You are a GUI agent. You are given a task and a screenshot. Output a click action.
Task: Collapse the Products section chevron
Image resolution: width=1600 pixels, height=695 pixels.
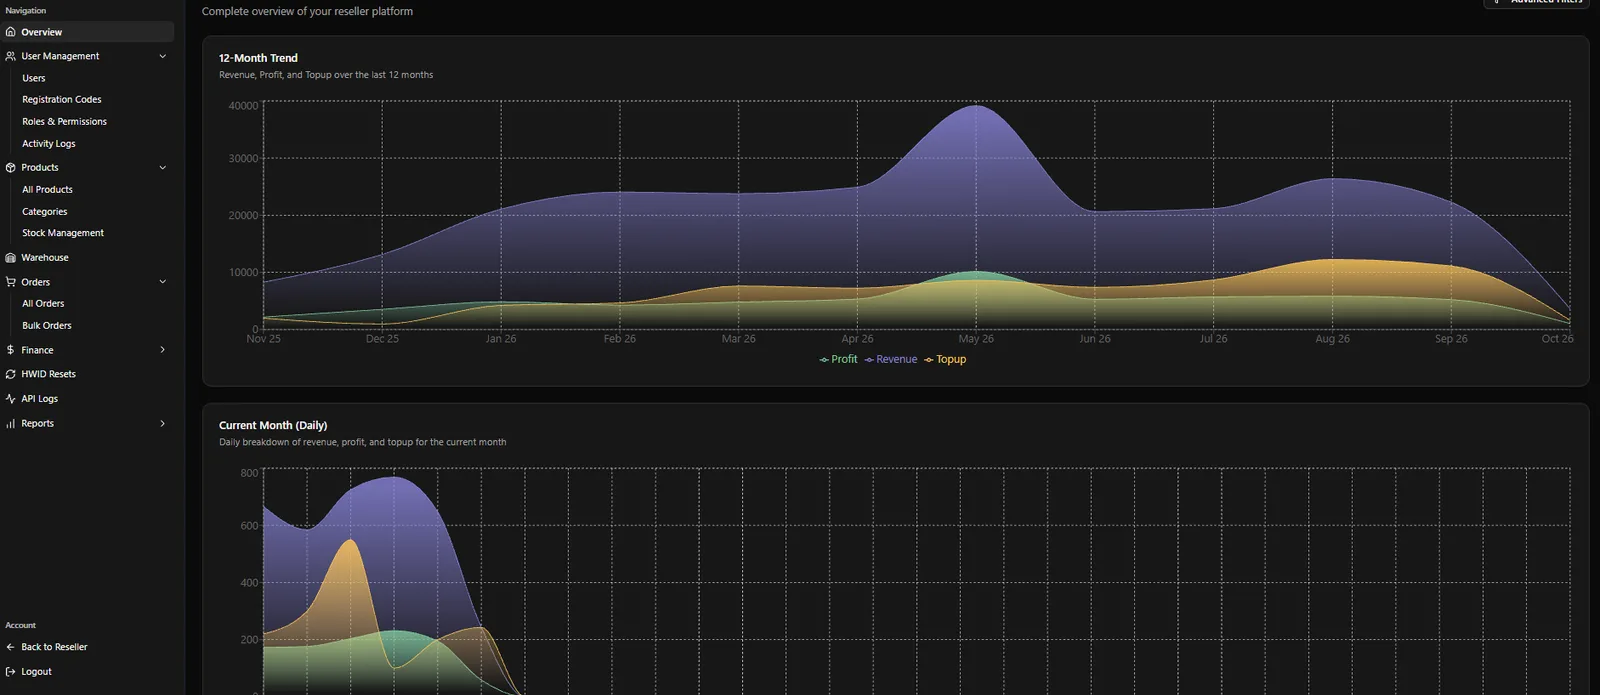tap(163, 167)
